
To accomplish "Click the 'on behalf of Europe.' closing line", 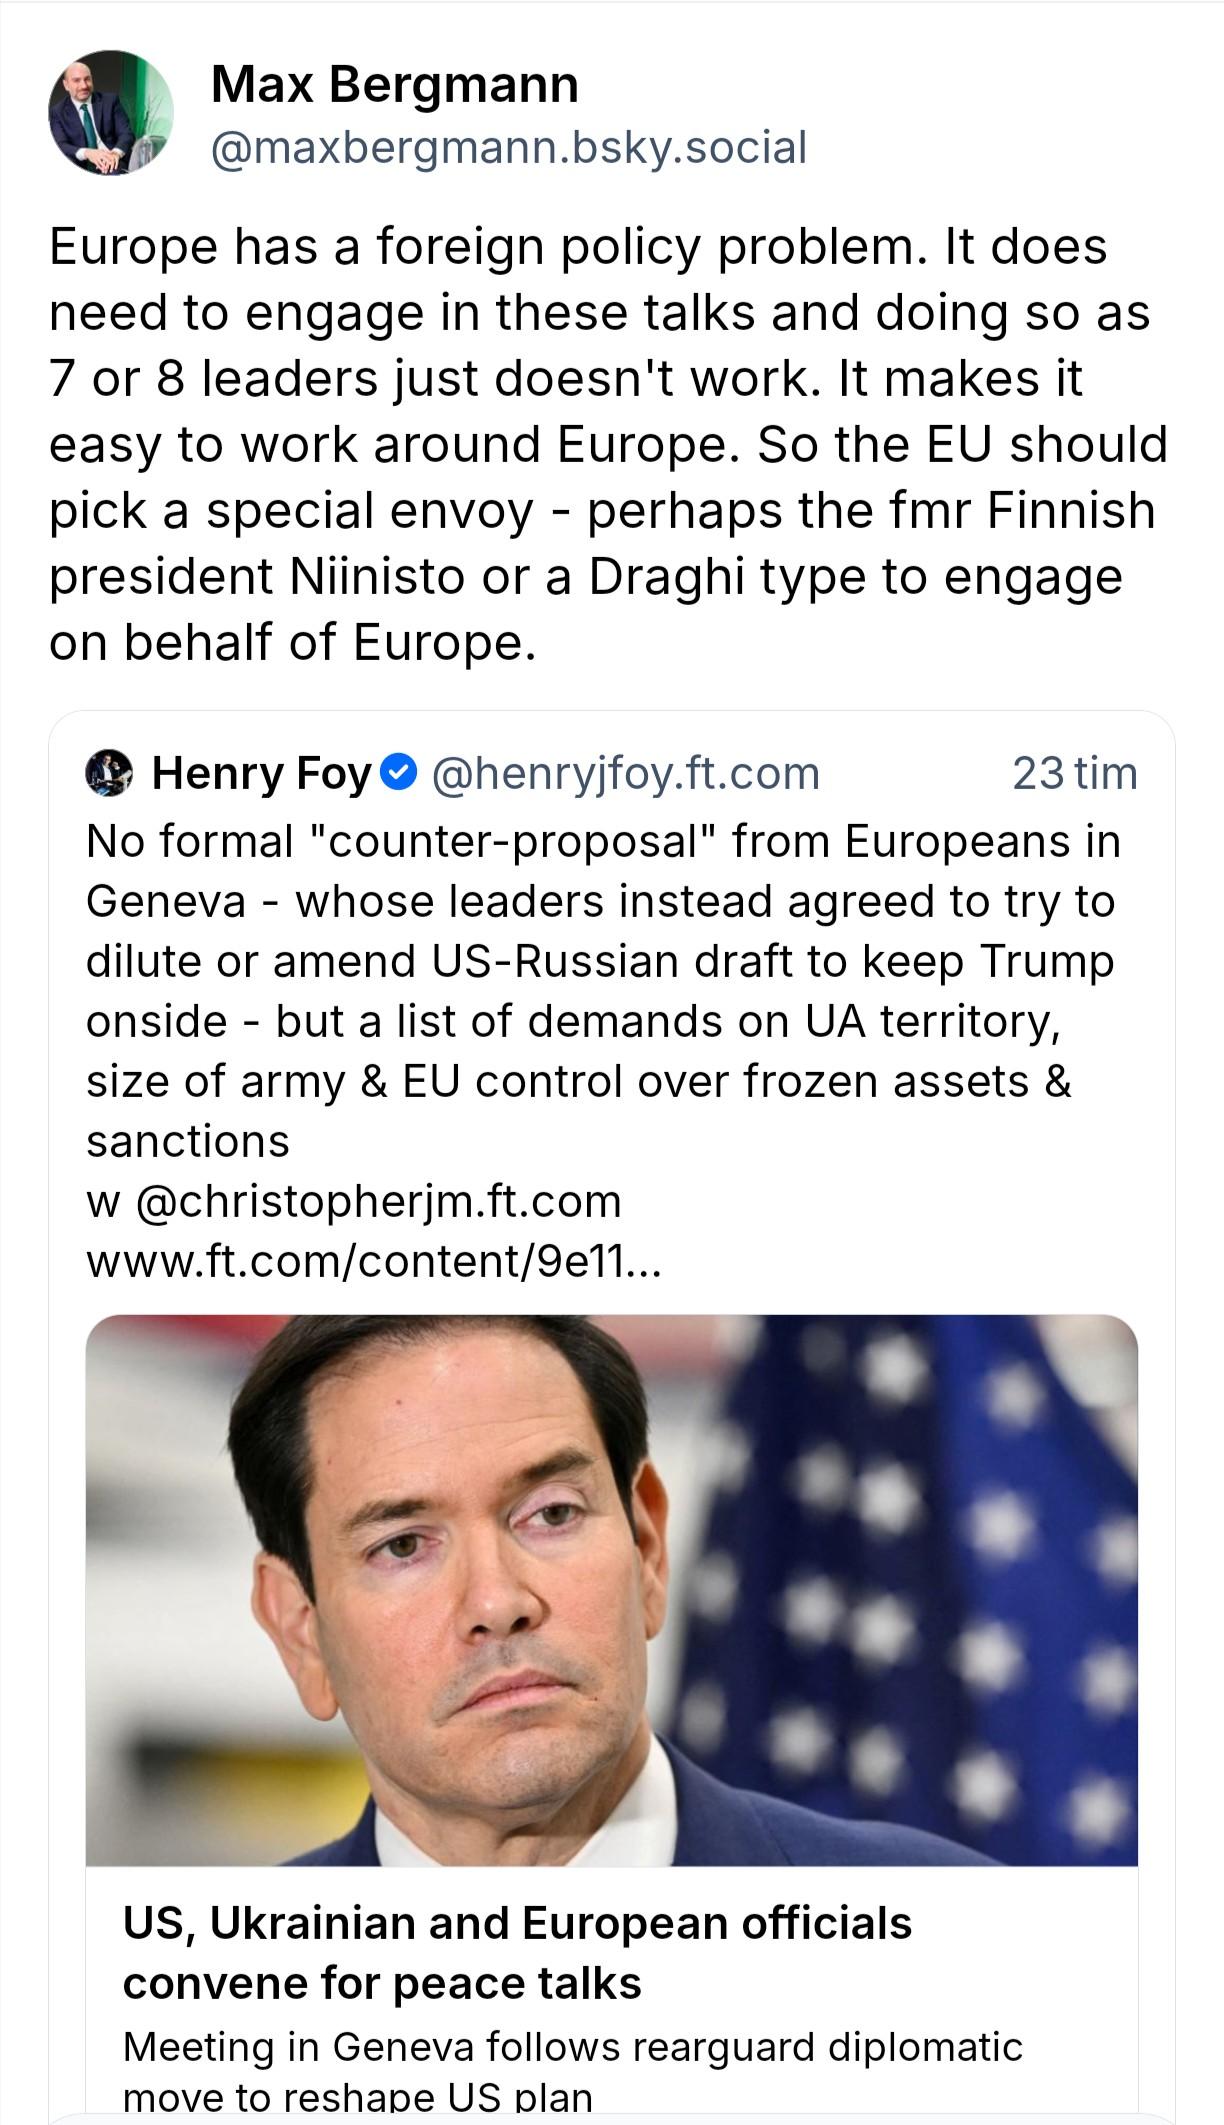I will [292, 642].
